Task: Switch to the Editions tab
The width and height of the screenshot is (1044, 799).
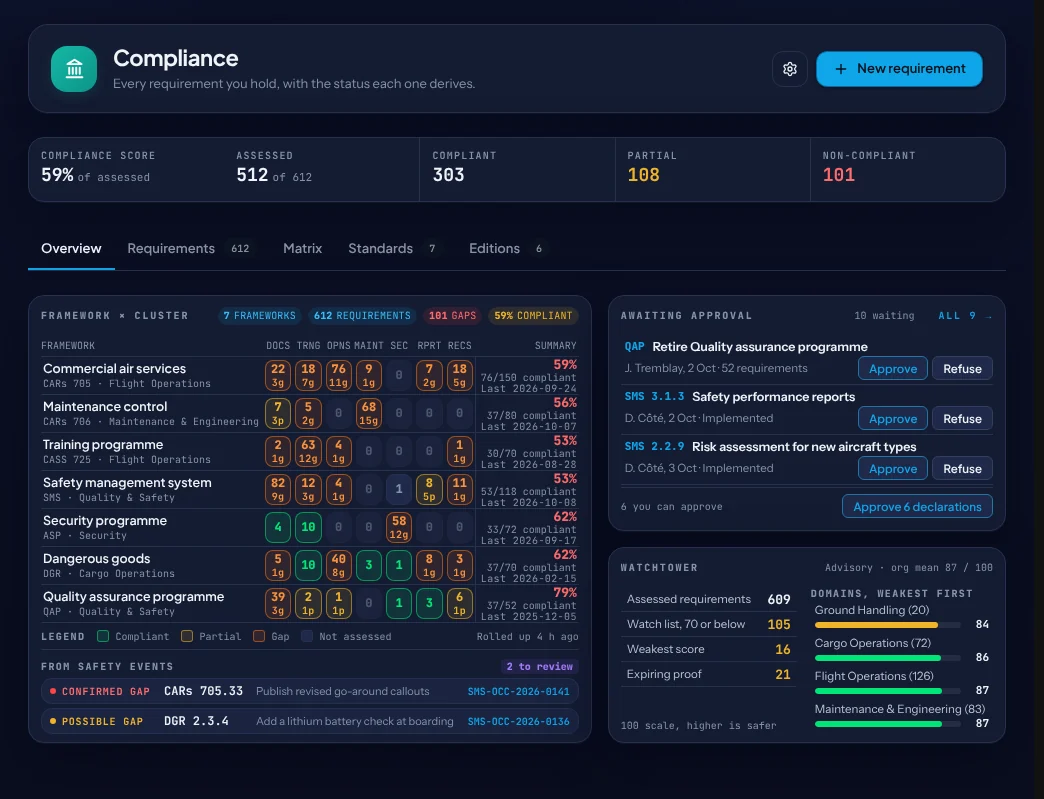Action: click(508, 248)
